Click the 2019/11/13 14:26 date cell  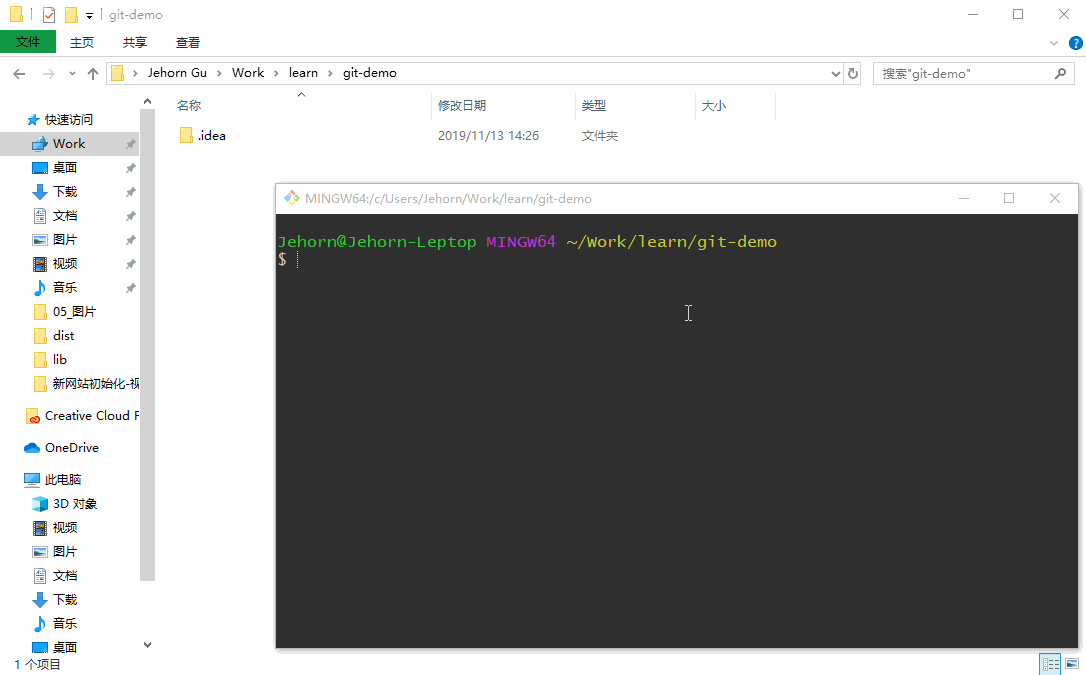(x=488, y=136)
